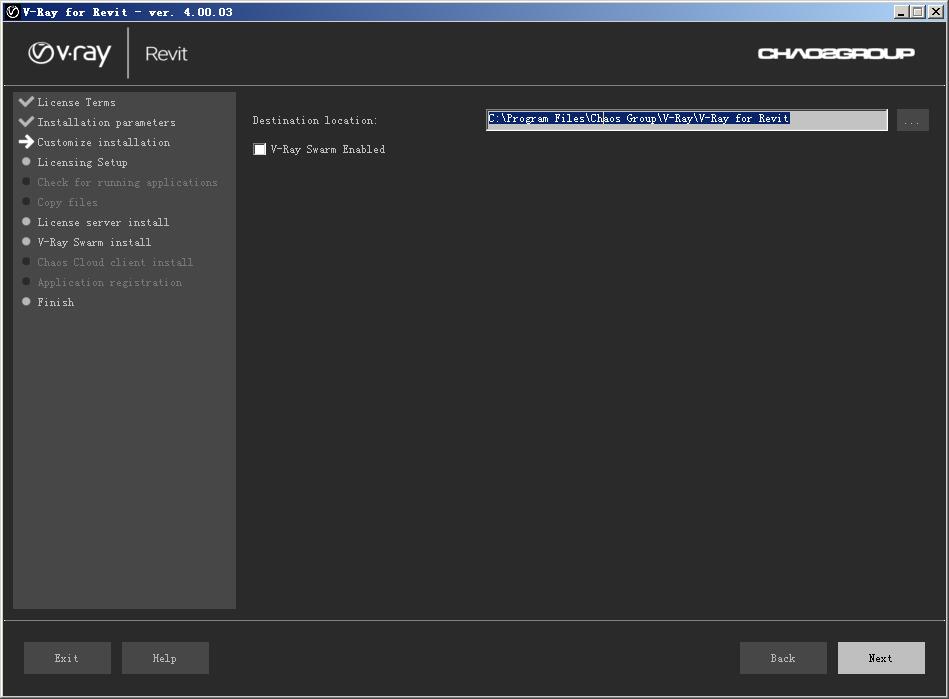The image size is (949, 699).
Task: Click the Chaos Cloud client install step
Action: click(x=115, y=262)
